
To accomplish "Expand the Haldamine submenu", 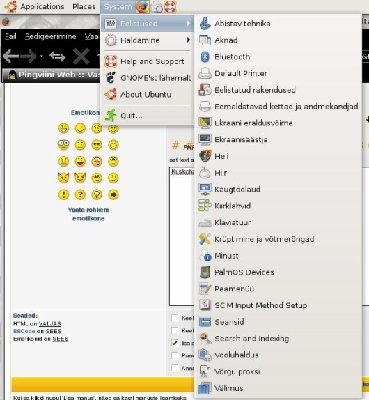I will 147,40.
